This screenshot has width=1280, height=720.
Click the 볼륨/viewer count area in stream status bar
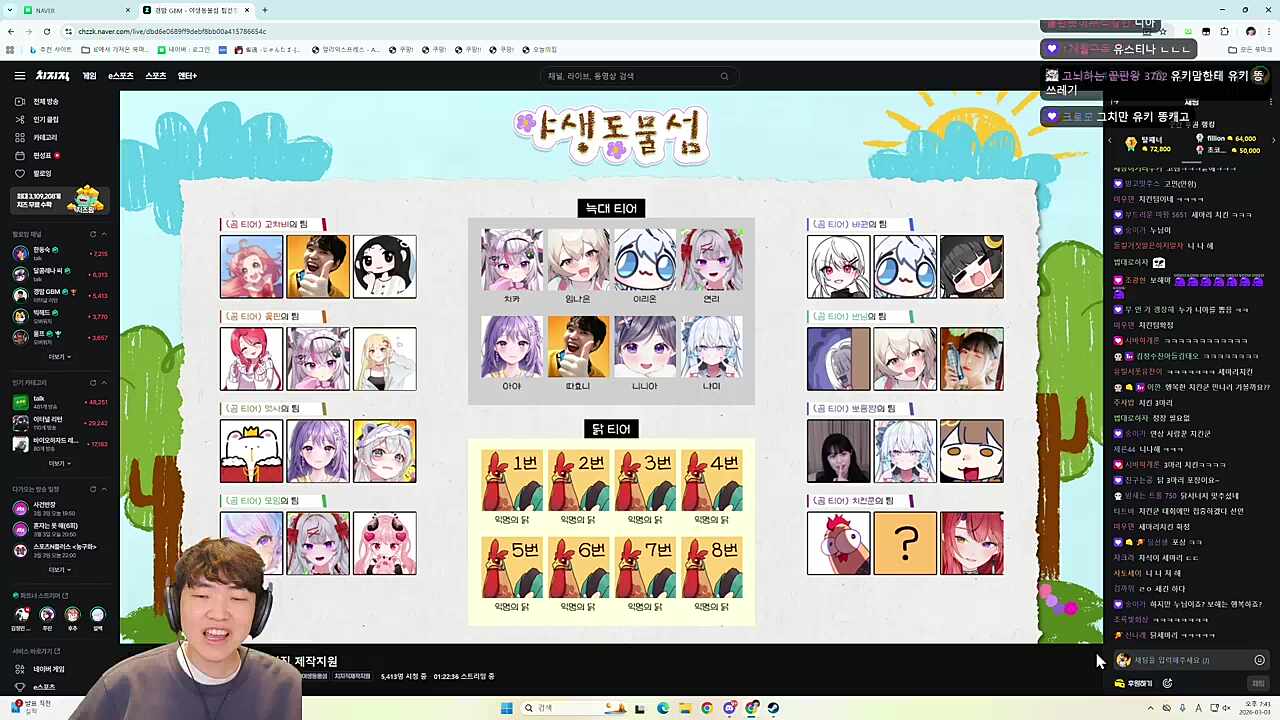tap(400, 676)
